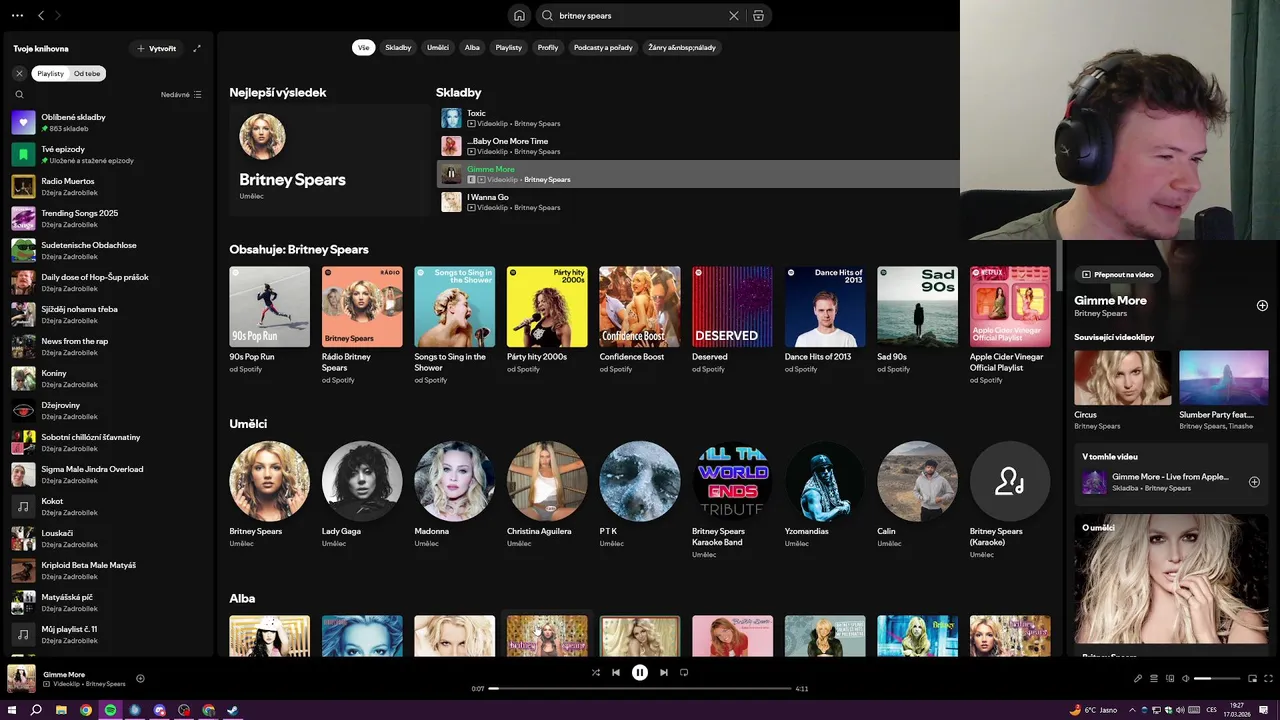Open the News from the rap playlist
Image resolution: width=1280 pixels, height=720 pixels.
[x=107, y=346]
